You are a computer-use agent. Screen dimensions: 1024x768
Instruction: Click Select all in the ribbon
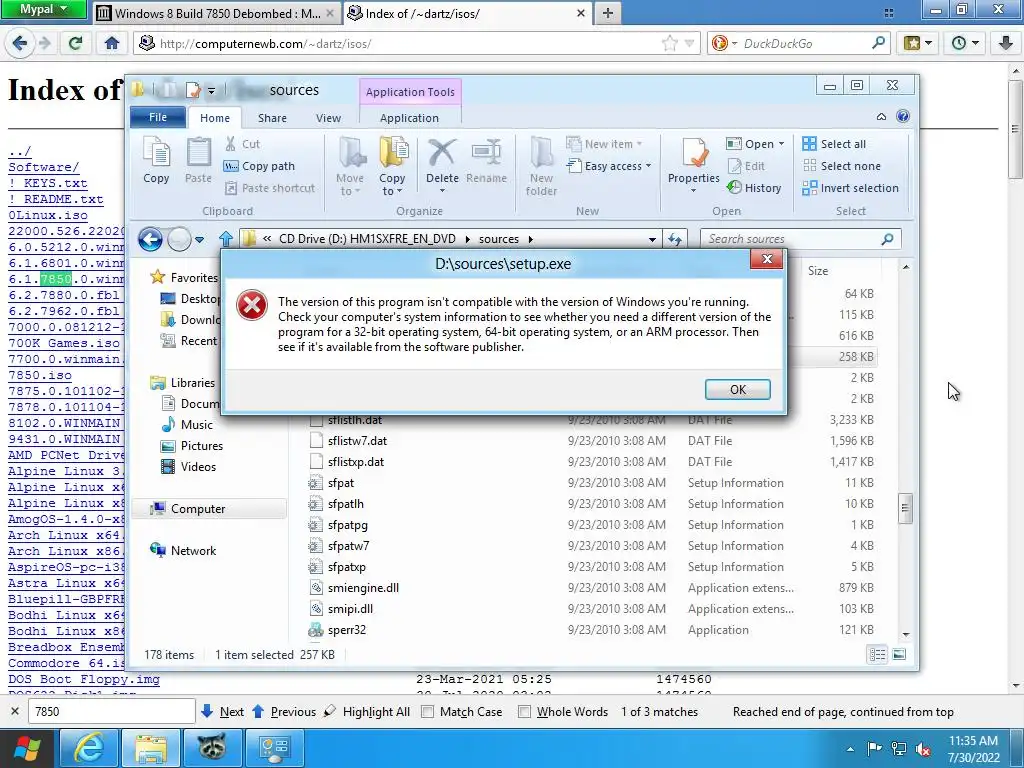[834, 144]
